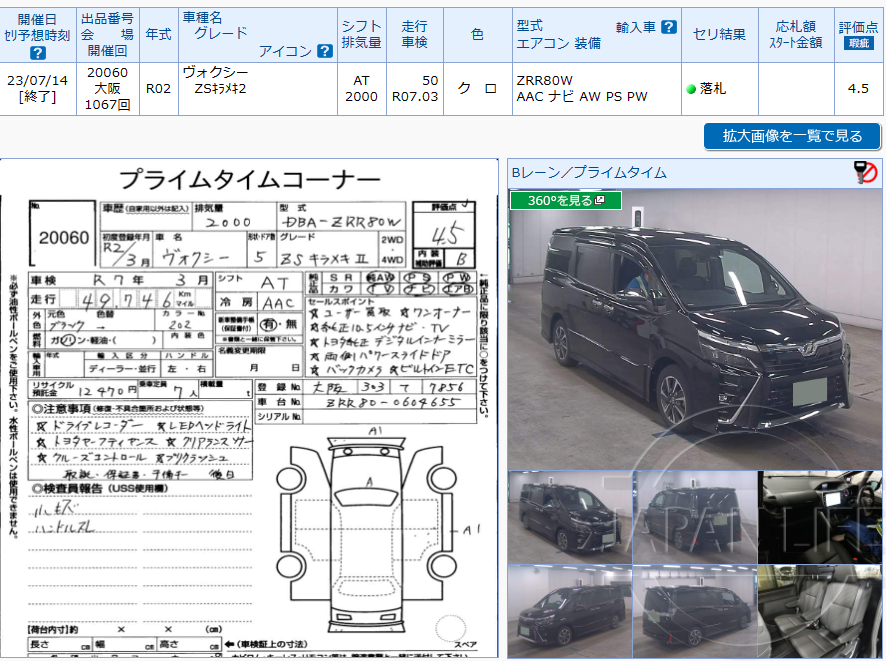This screenshot has height=661, width=886.
Task: View the interior seats thumbnail
Action: pos(818,610)
